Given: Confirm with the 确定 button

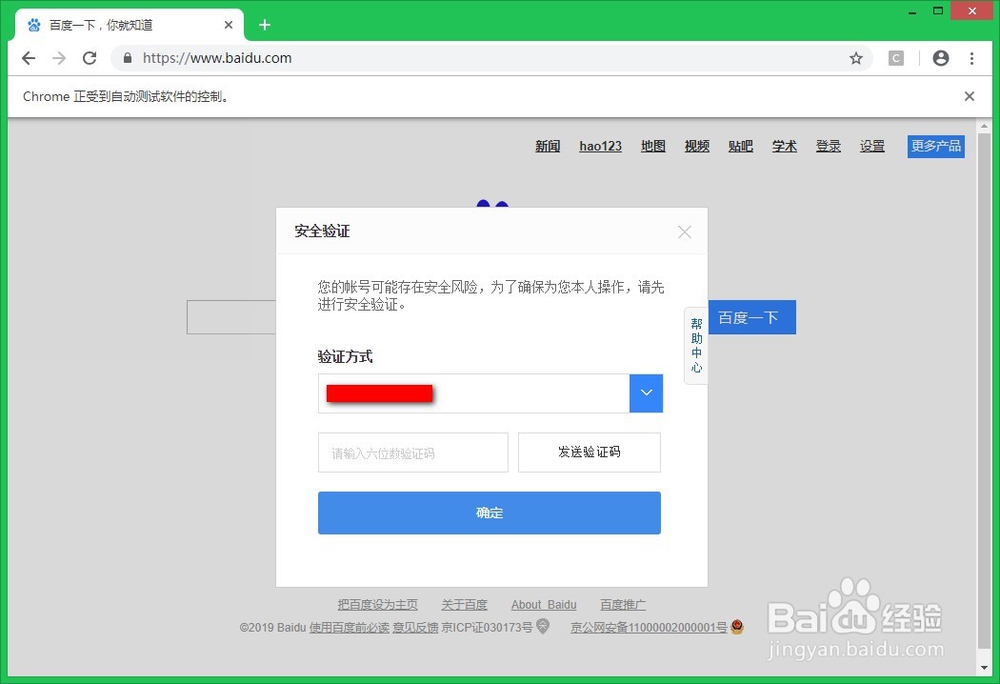Looking at the screenshot, I should [x=489, y=513].
